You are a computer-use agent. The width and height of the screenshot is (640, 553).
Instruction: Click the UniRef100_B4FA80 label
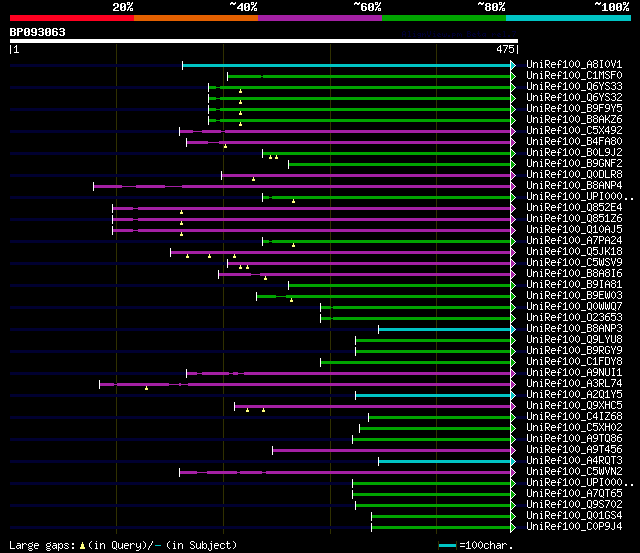[x=574, y=142]
